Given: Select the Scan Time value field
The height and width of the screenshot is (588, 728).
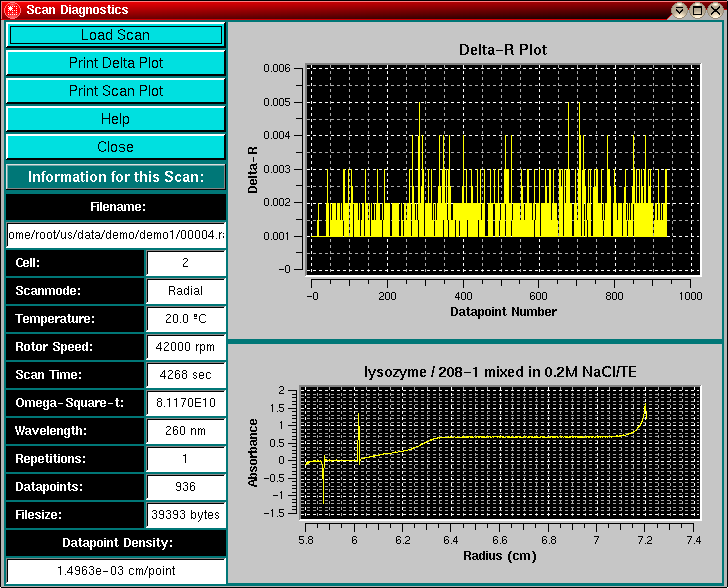Looking at the screenshot, I should (185, 375).
